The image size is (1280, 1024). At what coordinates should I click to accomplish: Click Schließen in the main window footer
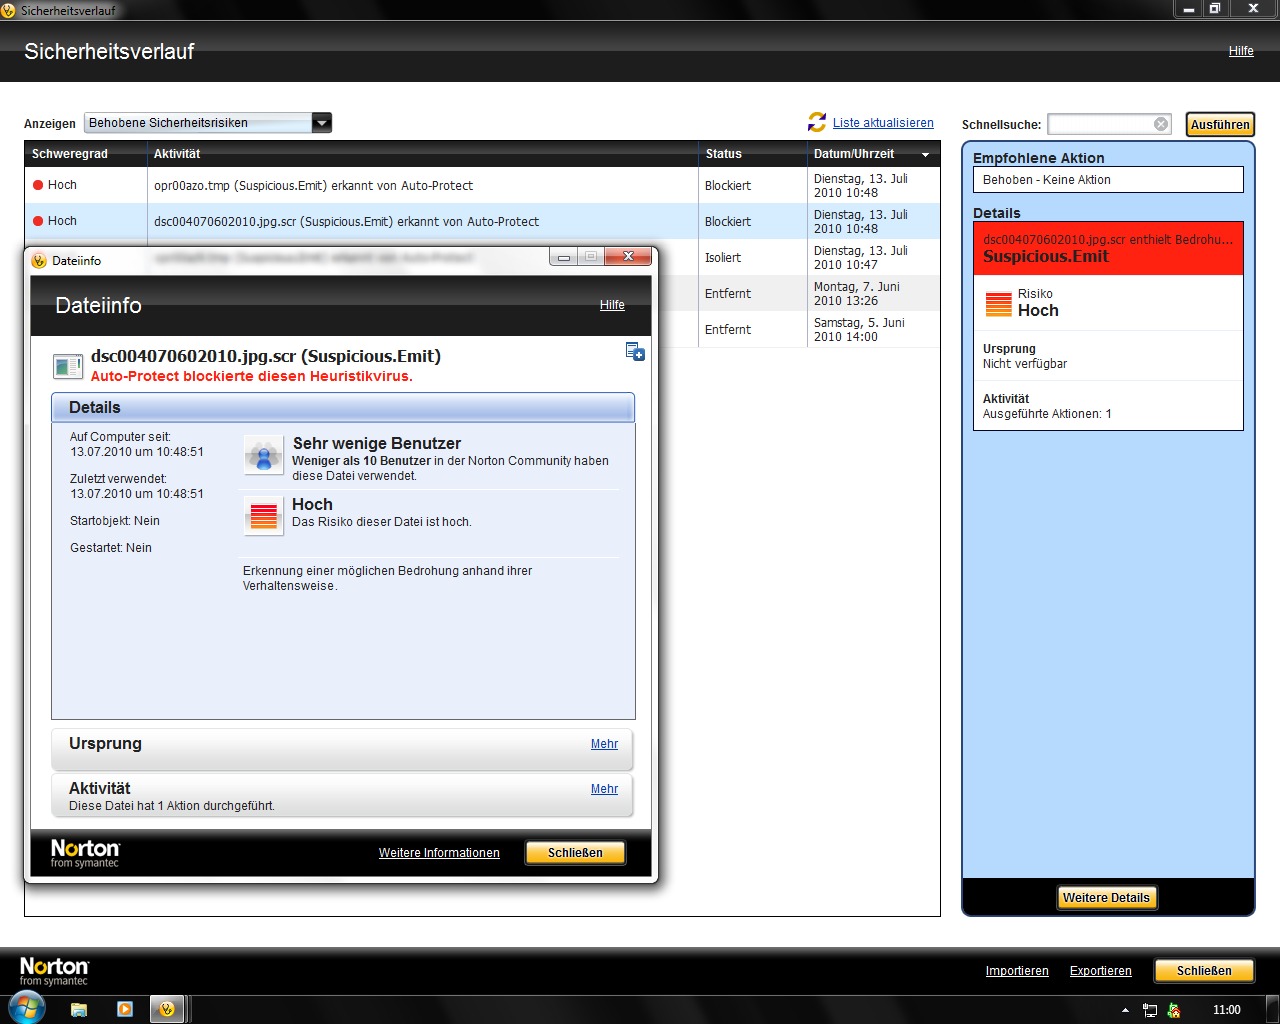[1204, 971]
